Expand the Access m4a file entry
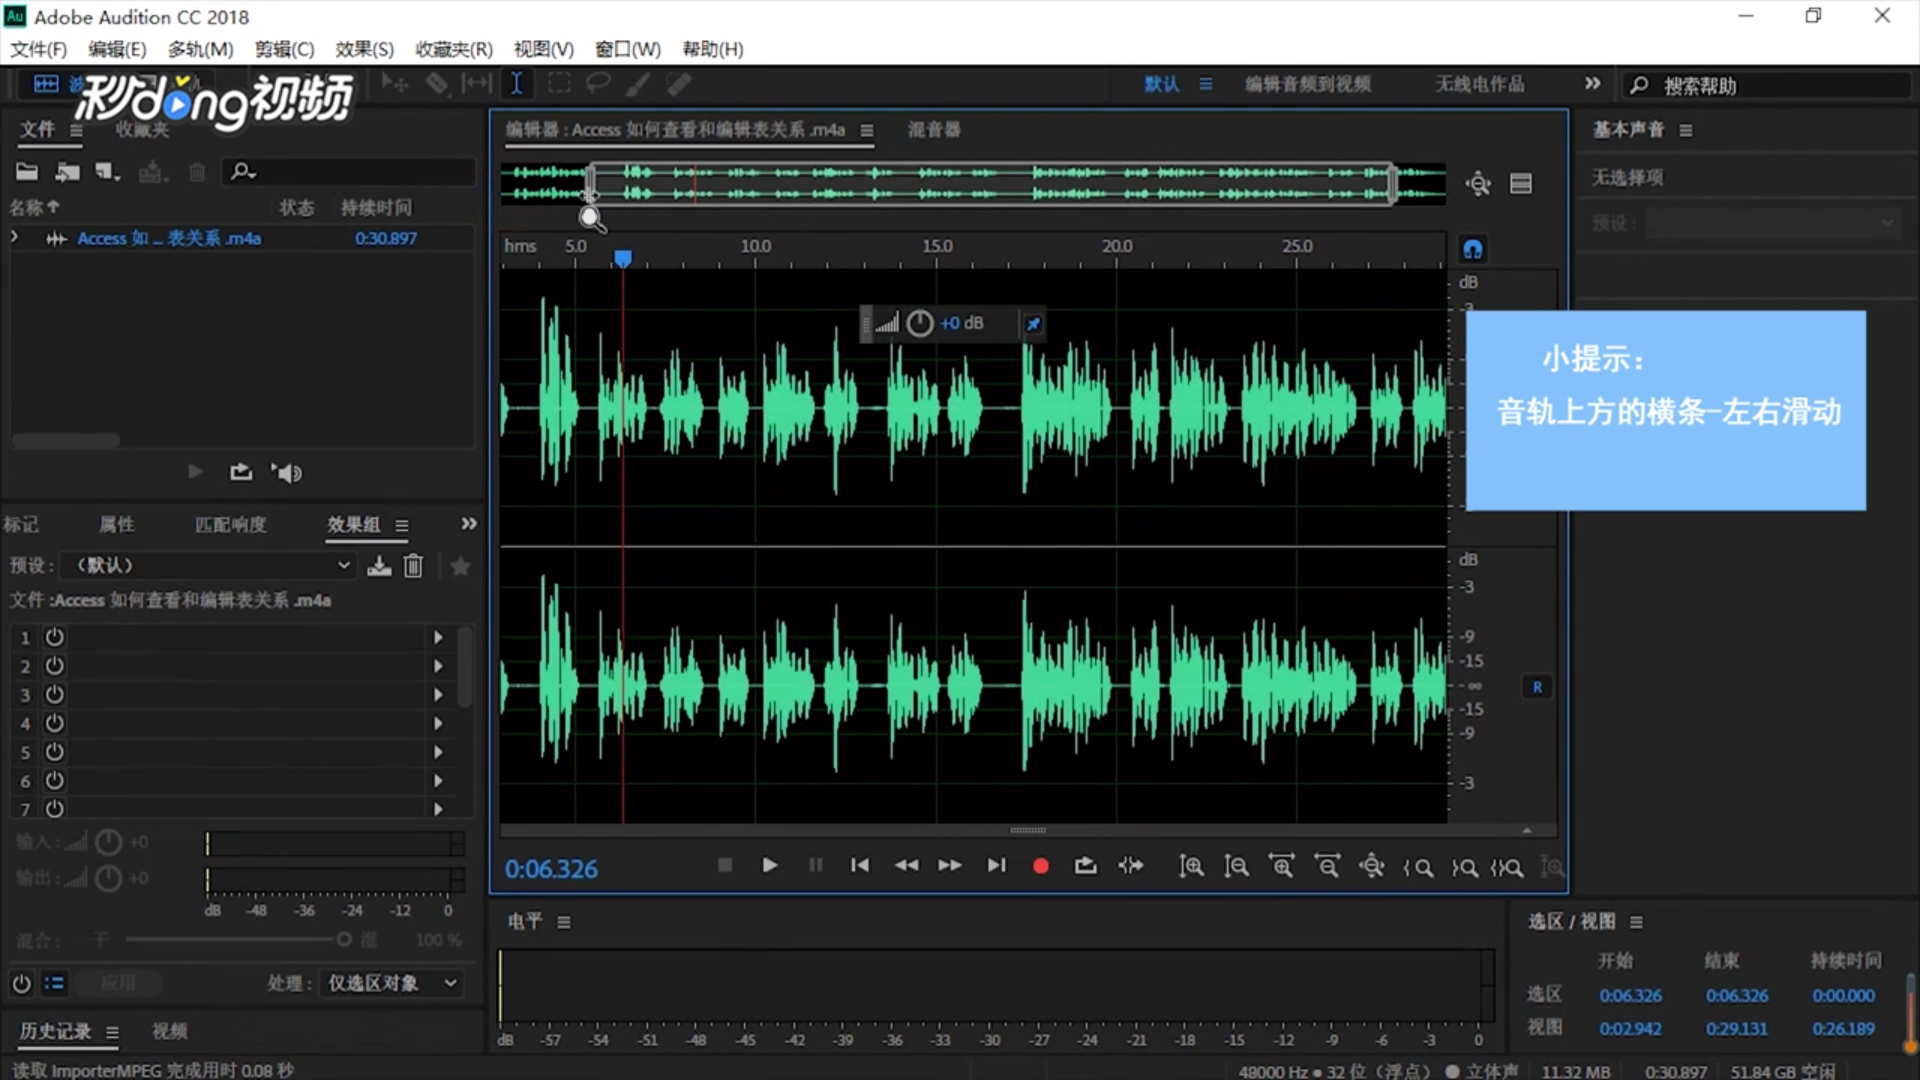Viewport: 1920px width, 1080px height. point(14,238)
